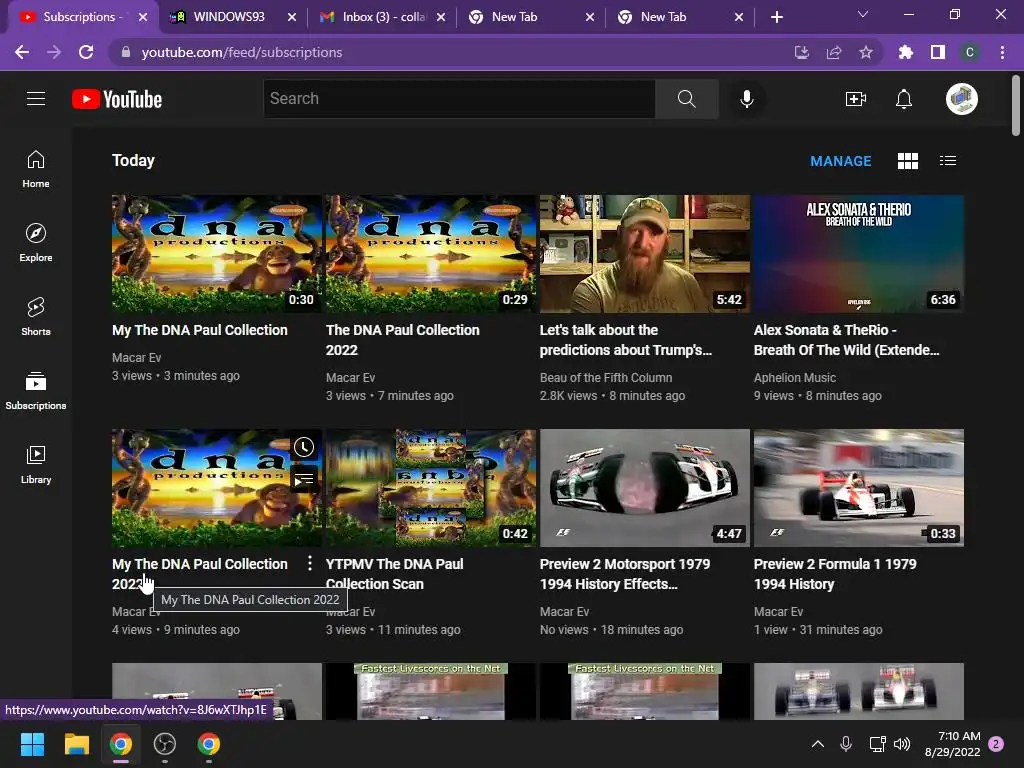Share this page icon in address bar

(x=834, y=52)
